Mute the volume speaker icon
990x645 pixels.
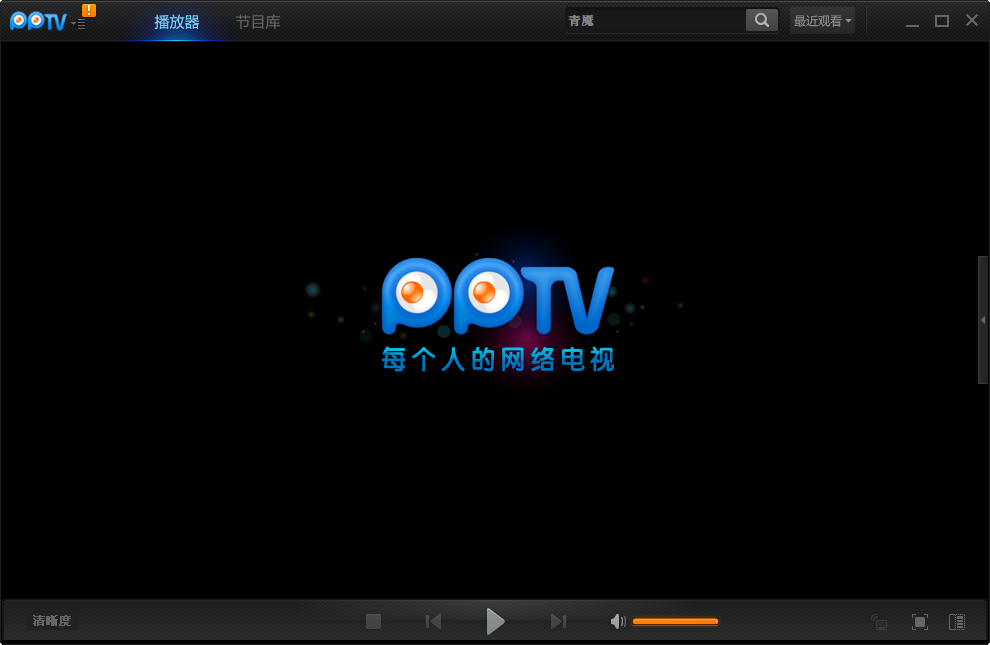tap(618, 622)
